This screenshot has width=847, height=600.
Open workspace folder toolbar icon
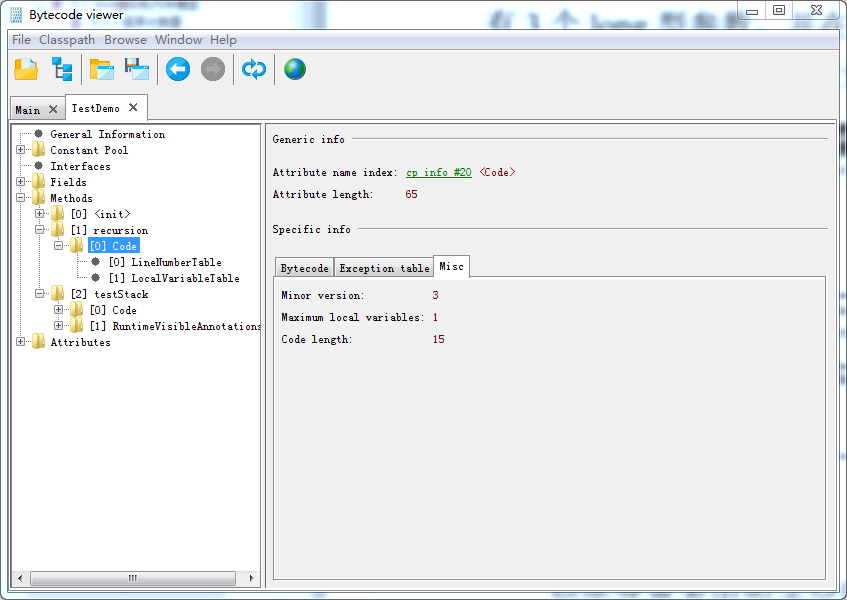pyautogui.click(x=102, y=69)
